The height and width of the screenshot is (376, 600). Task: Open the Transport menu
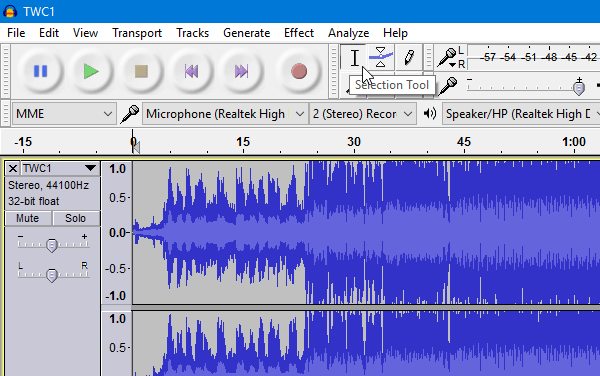pyautogui.click(x=137, y=33)
